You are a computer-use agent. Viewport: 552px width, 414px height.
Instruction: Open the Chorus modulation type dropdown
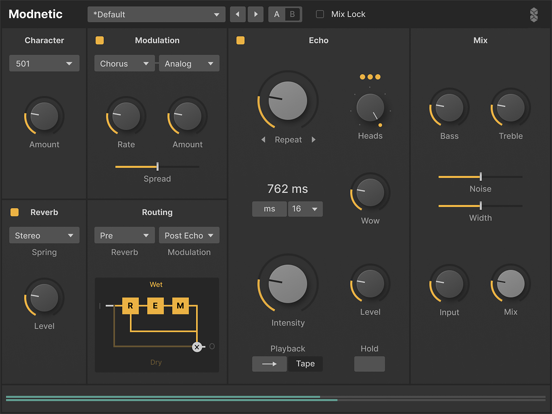(x=124, y=63)
